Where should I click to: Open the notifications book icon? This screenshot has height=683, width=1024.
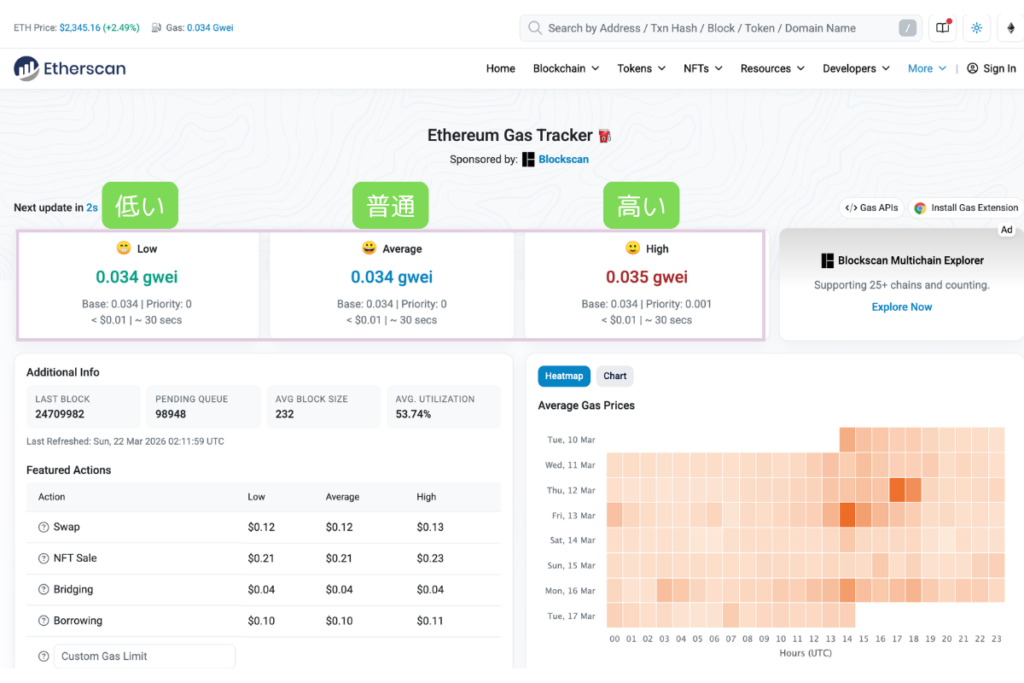click(x=942, y=28)
